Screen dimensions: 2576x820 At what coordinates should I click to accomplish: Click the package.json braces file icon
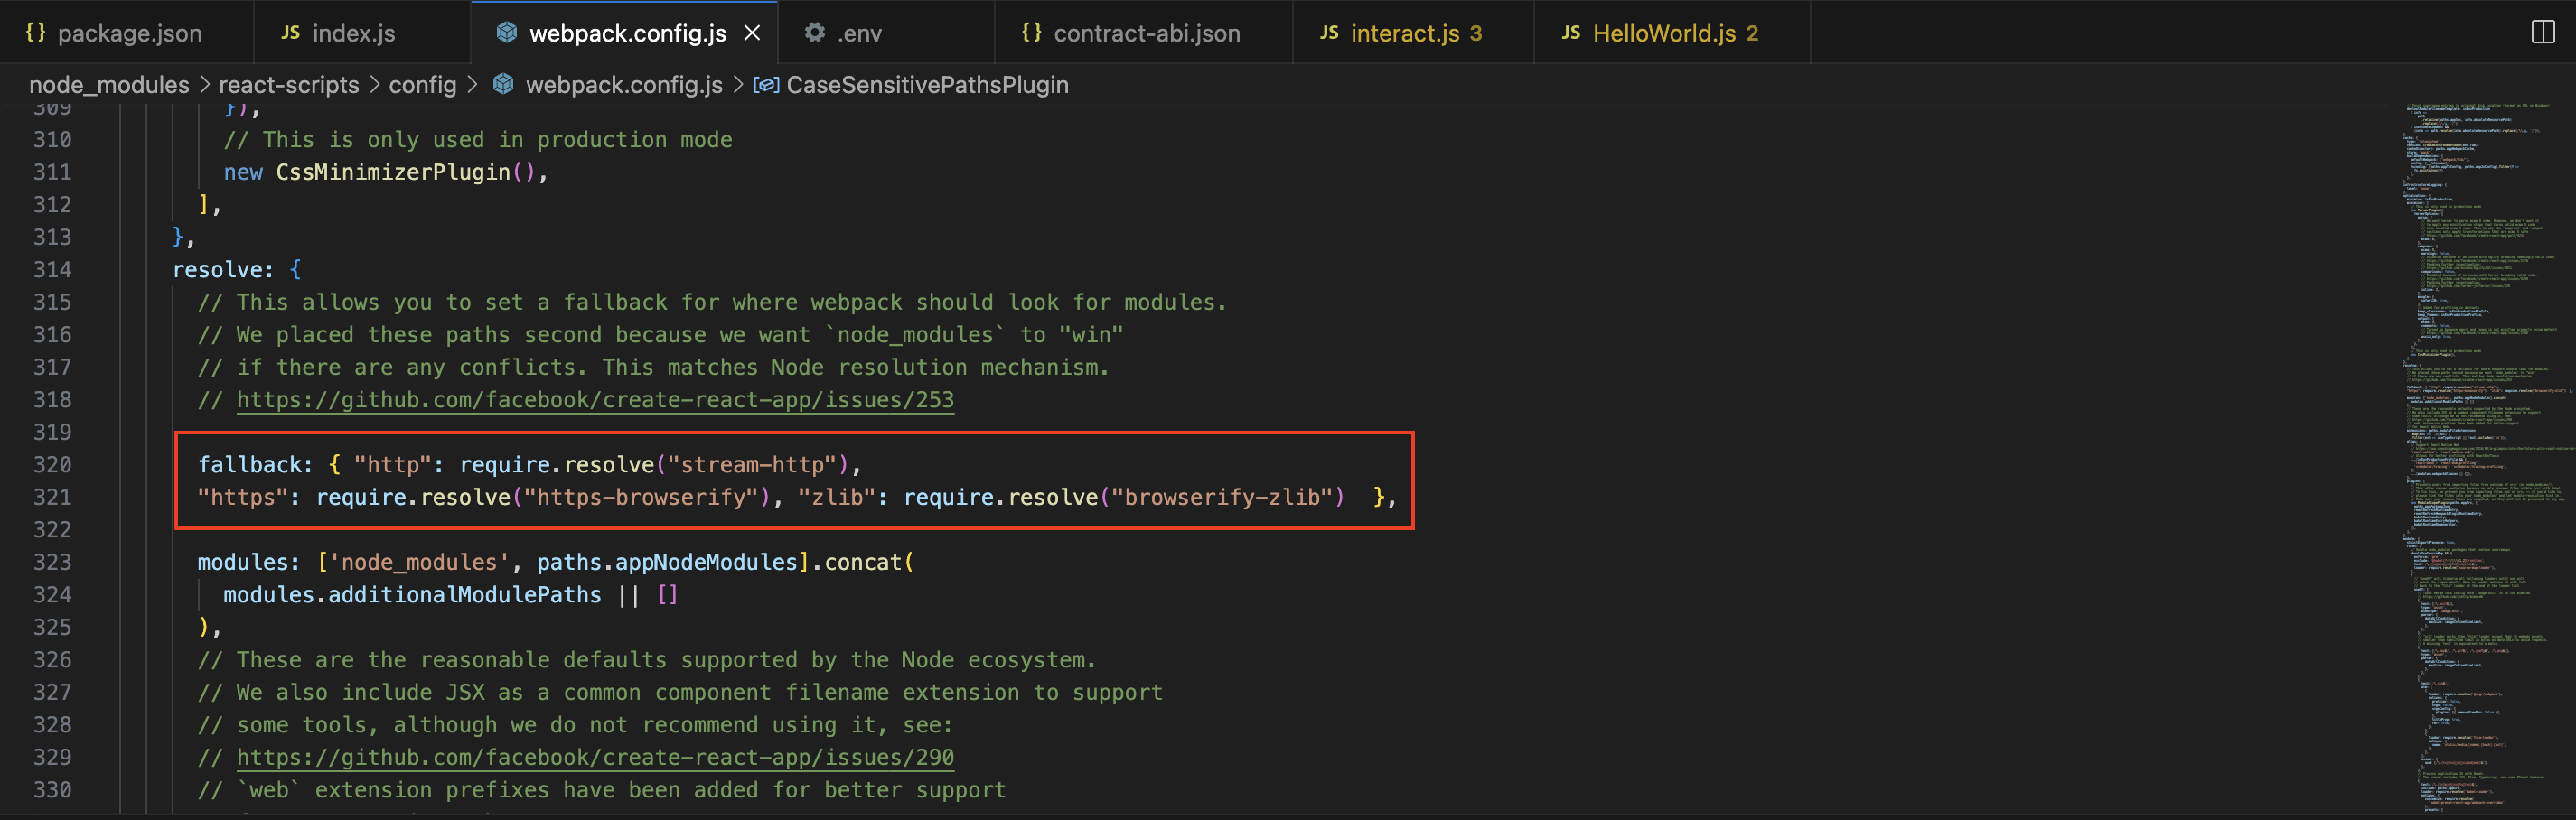click(36, 33)
